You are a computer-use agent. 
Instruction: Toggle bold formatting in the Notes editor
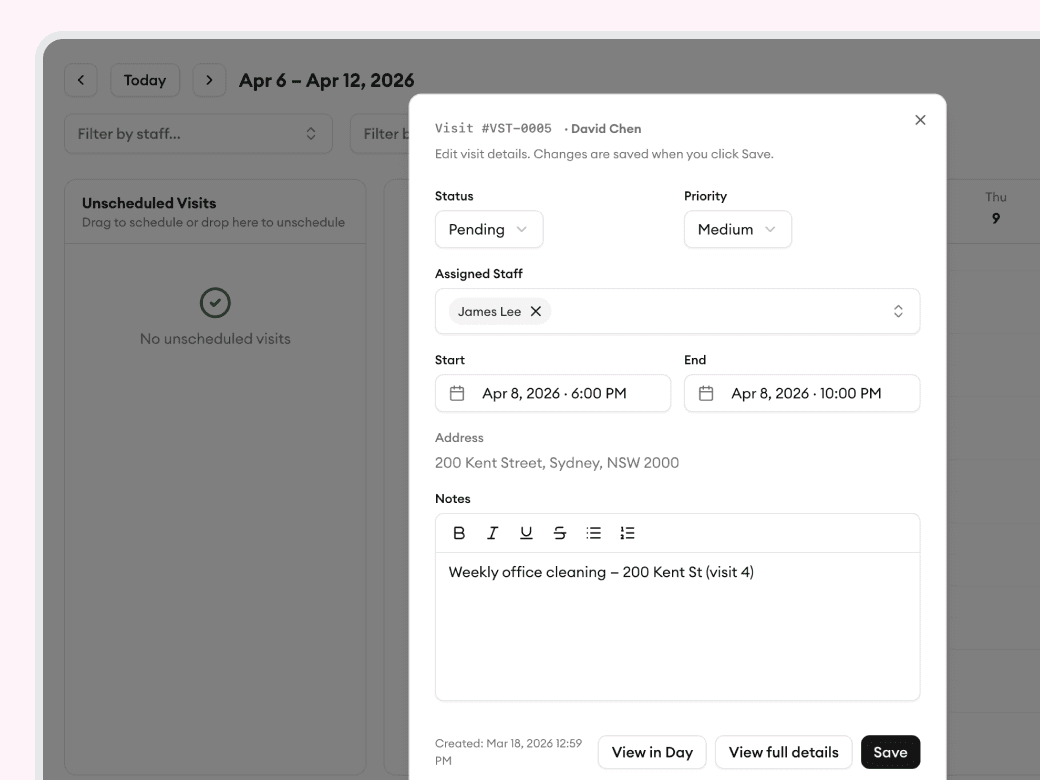point(459,533)
